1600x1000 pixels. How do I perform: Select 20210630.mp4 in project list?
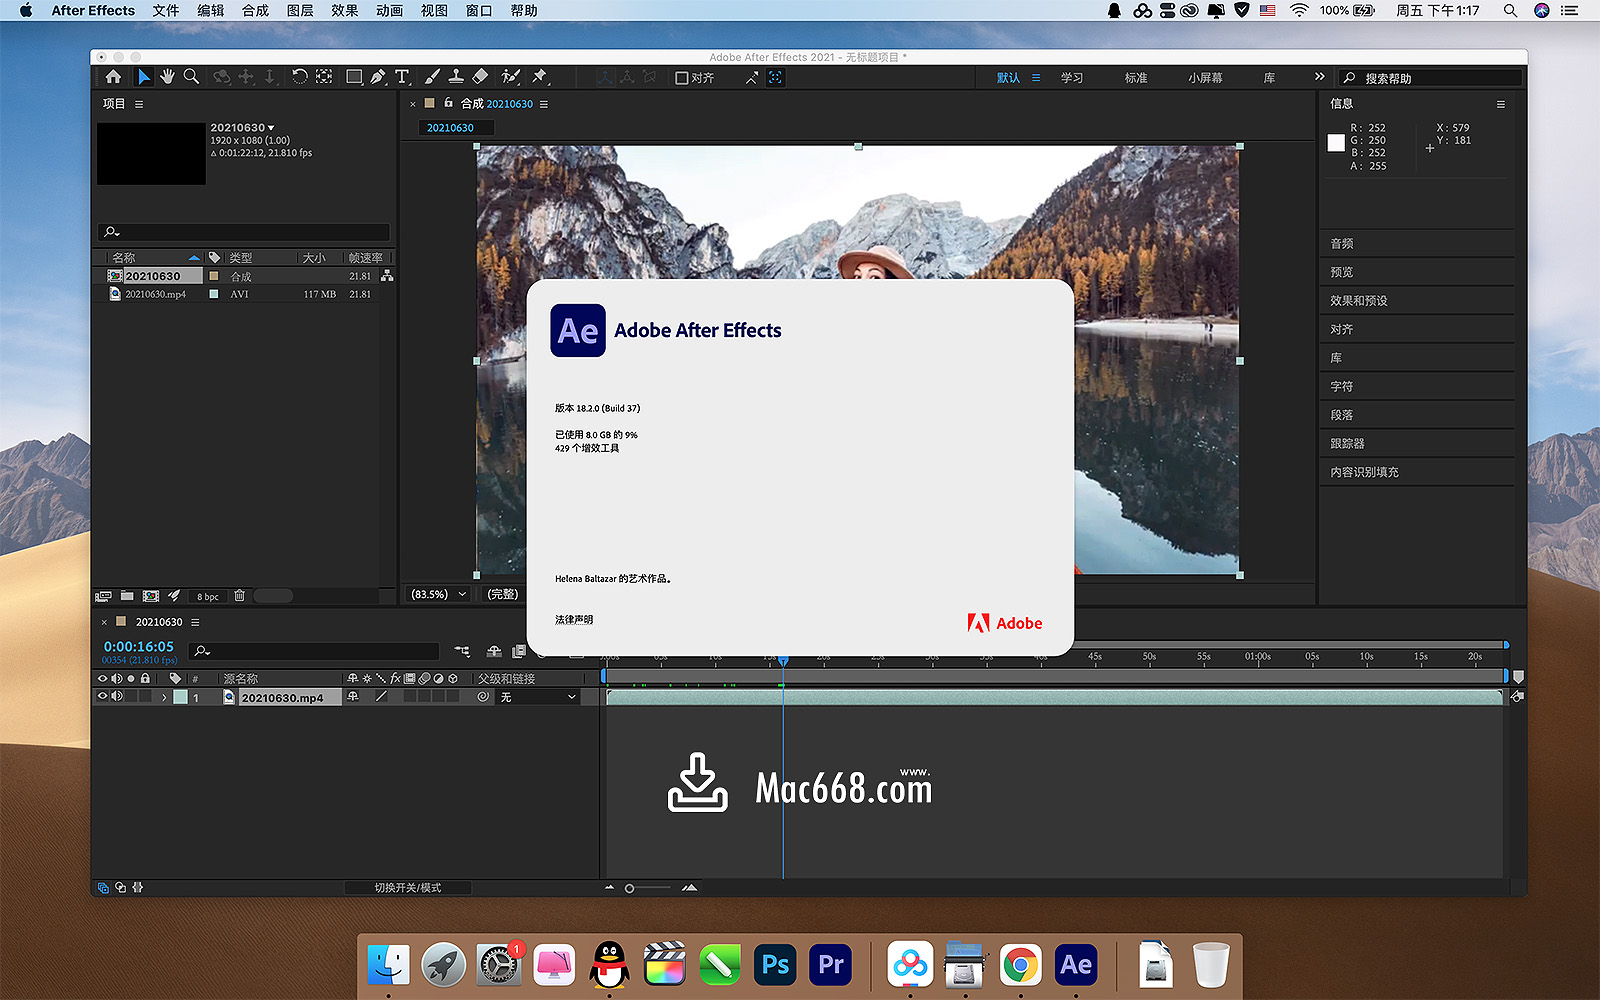[155, 294]
